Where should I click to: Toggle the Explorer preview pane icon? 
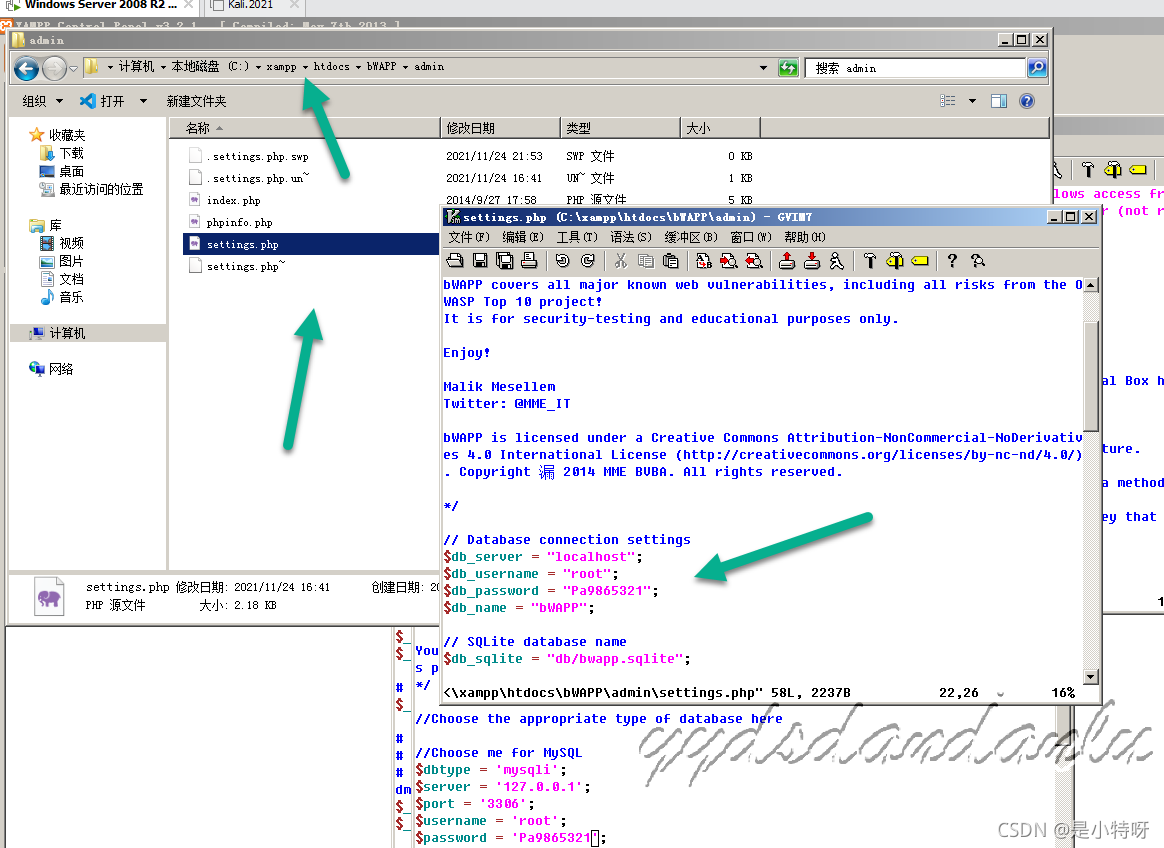(999, 101)
